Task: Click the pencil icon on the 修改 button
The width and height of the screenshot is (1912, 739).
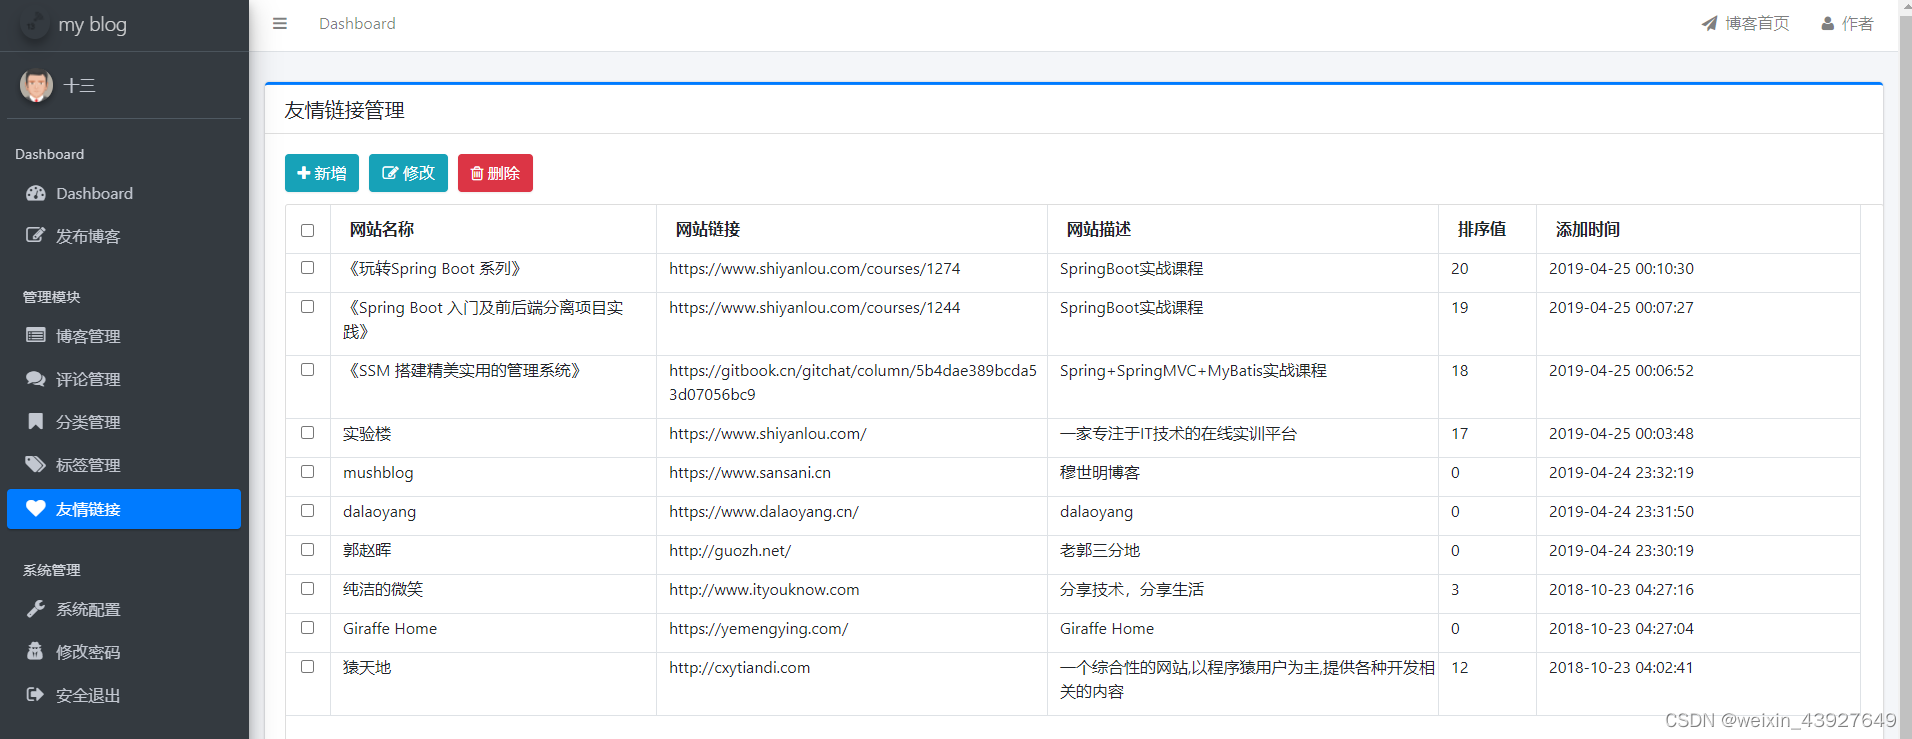Action: (x=390, y=173)
